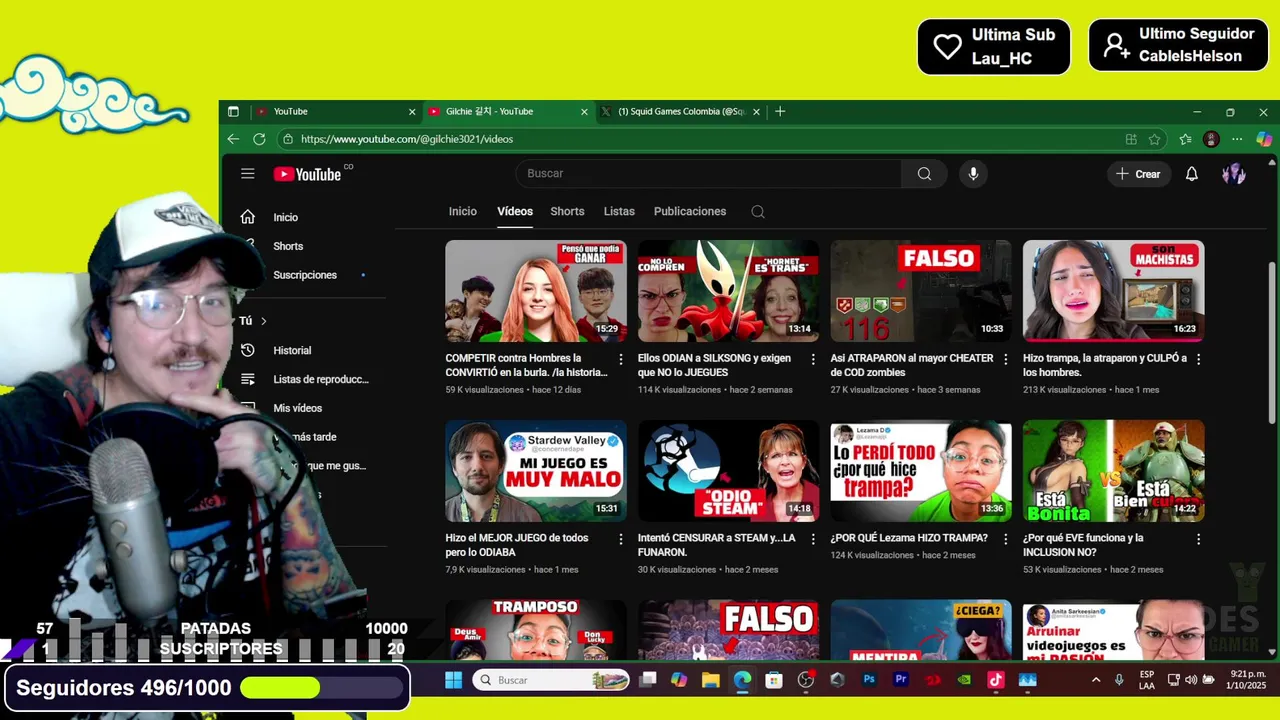Select the Vídeos channel tab
Image resolution: width=1280 pixels, height=720 pixels.
[x=515, y=211]
